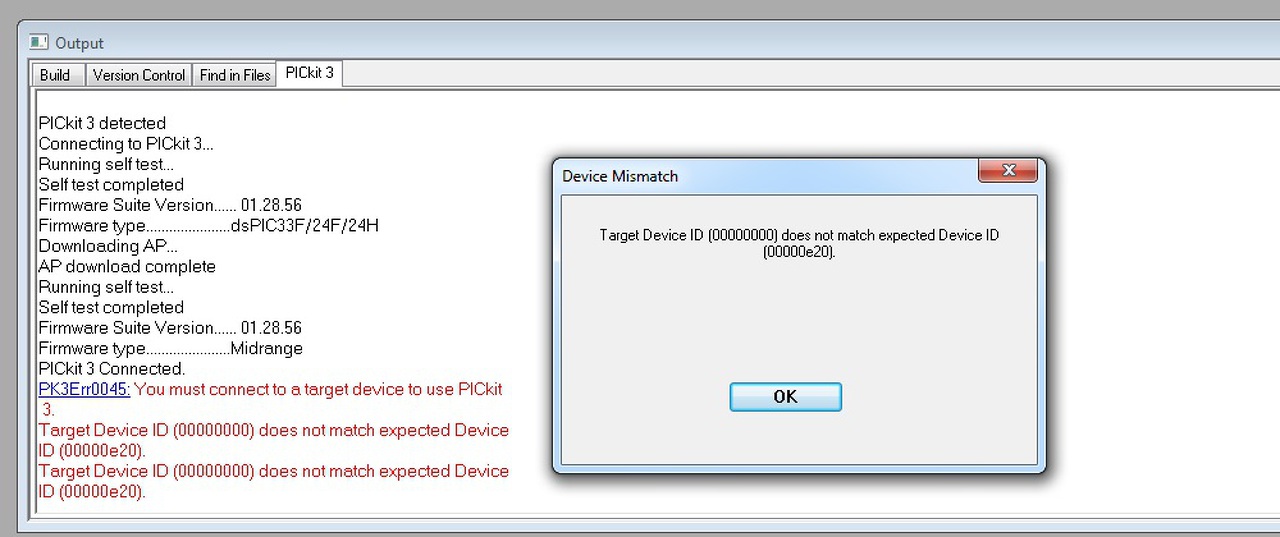The image size is (1280, 537).
Task: Select the Find in Files tab
Action: [235, 75]
